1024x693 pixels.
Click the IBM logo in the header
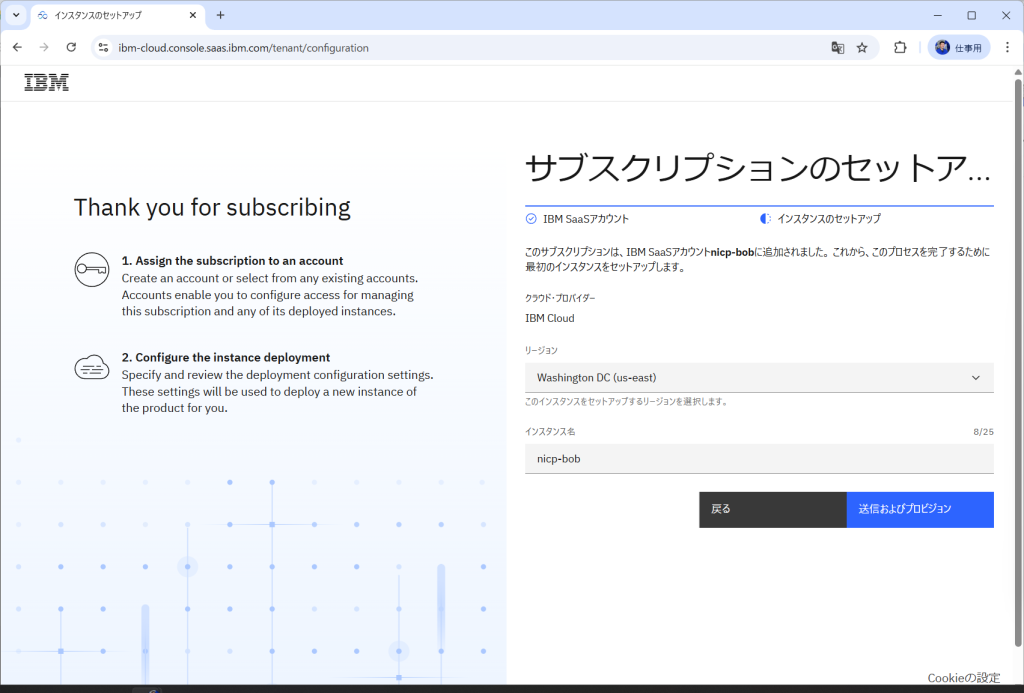(46, 82)
